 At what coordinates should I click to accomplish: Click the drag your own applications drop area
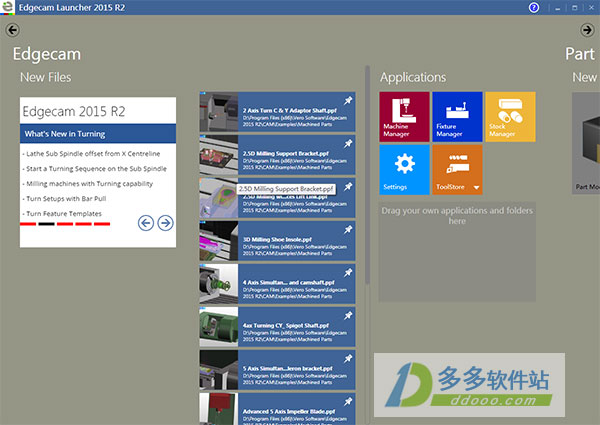457,252
